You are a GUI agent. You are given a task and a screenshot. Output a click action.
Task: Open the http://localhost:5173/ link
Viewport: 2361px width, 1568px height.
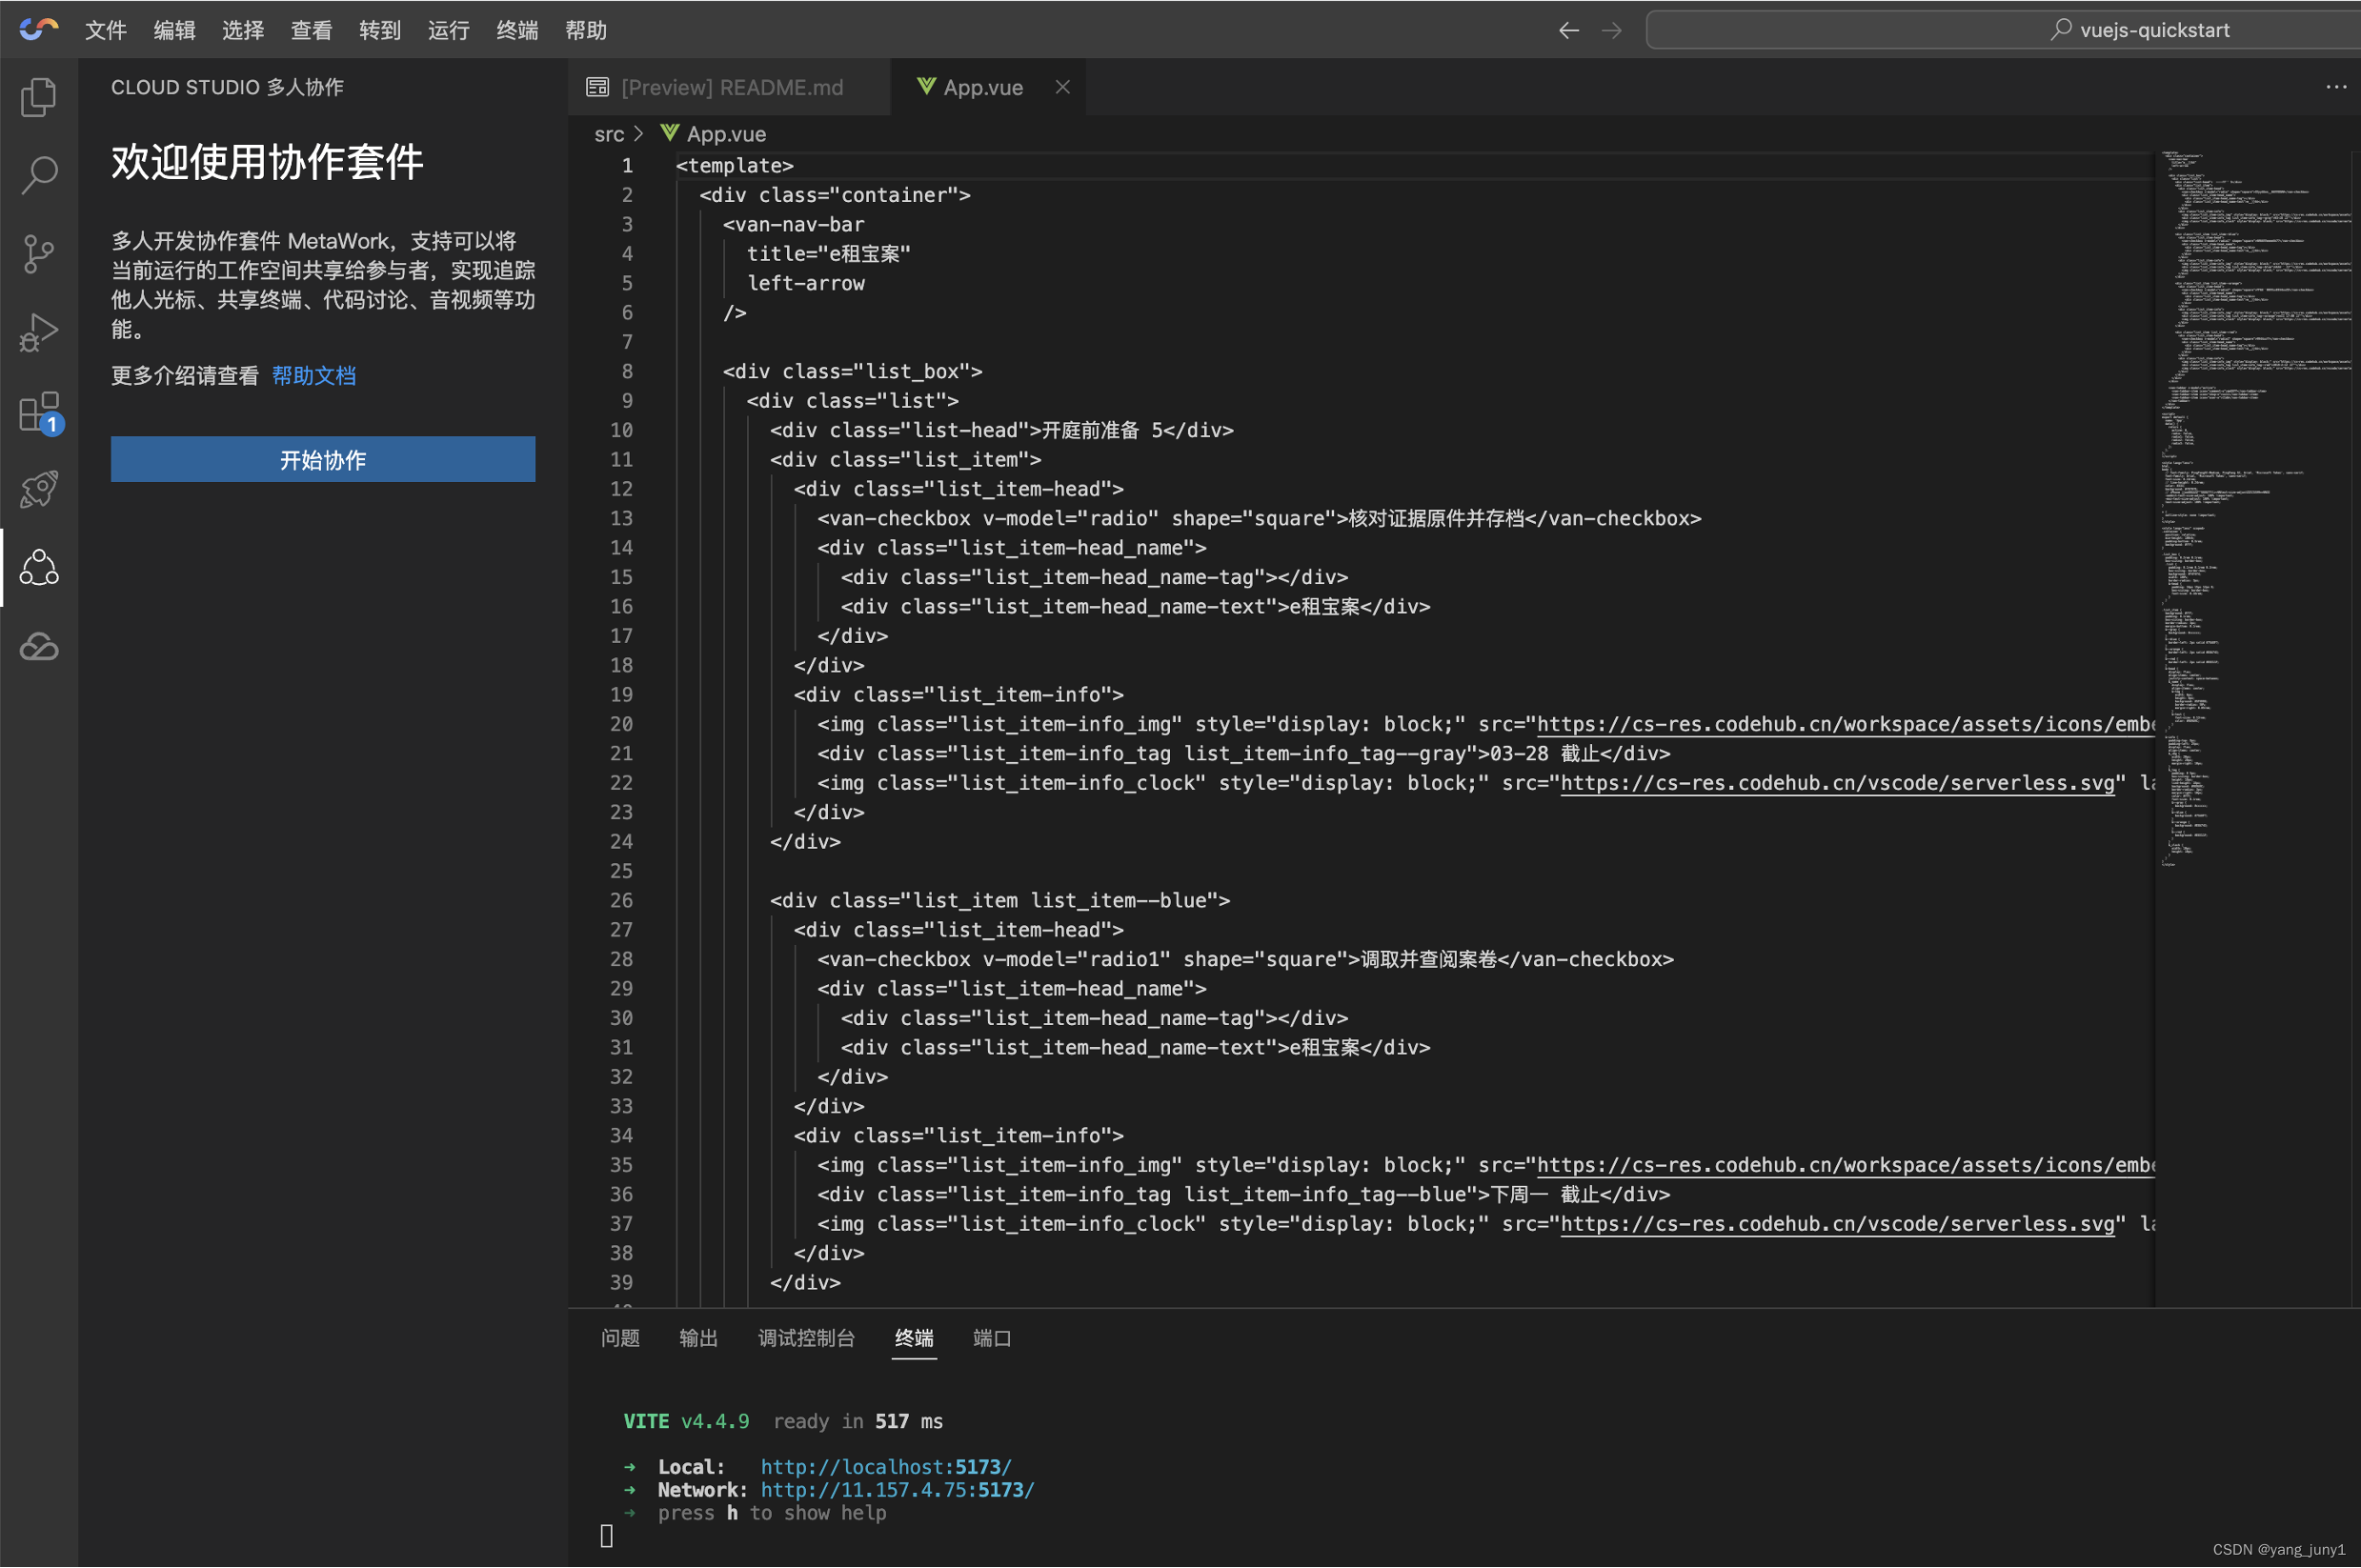pyautogui.click(x=886, y=1466)
